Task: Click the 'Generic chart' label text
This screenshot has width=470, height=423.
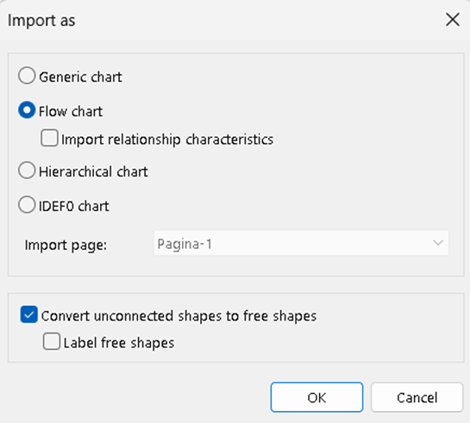Action: click(80, 77)
